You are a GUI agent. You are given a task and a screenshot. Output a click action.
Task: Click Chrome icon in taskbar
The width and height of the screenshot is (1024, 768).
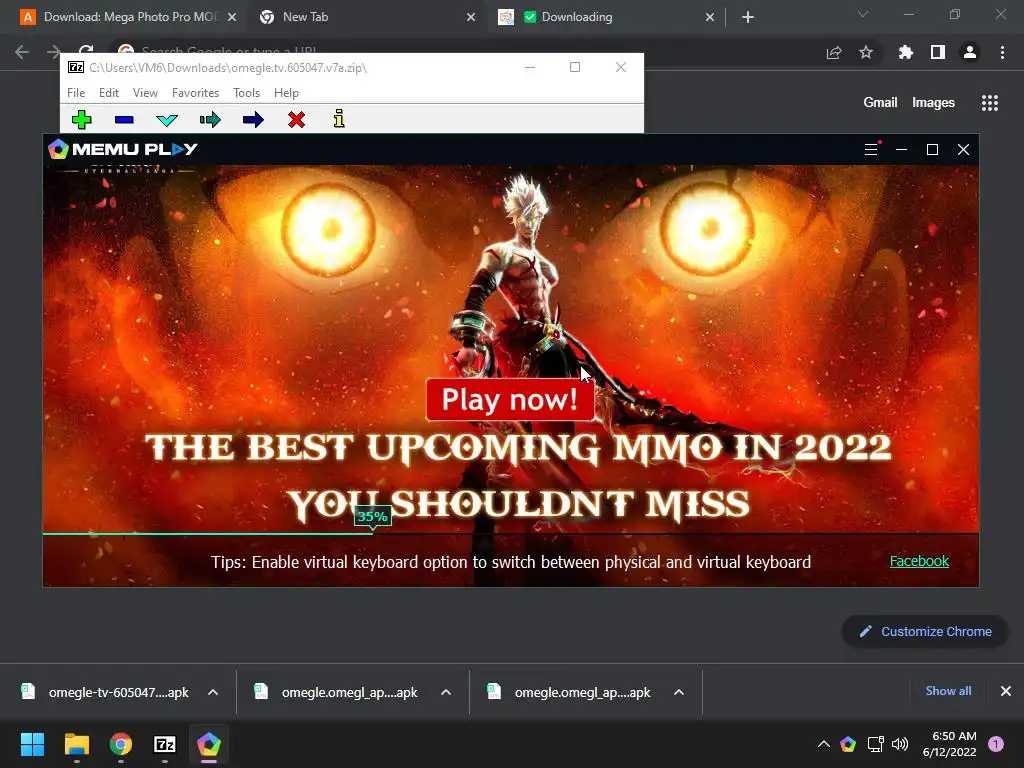[121, 744]
